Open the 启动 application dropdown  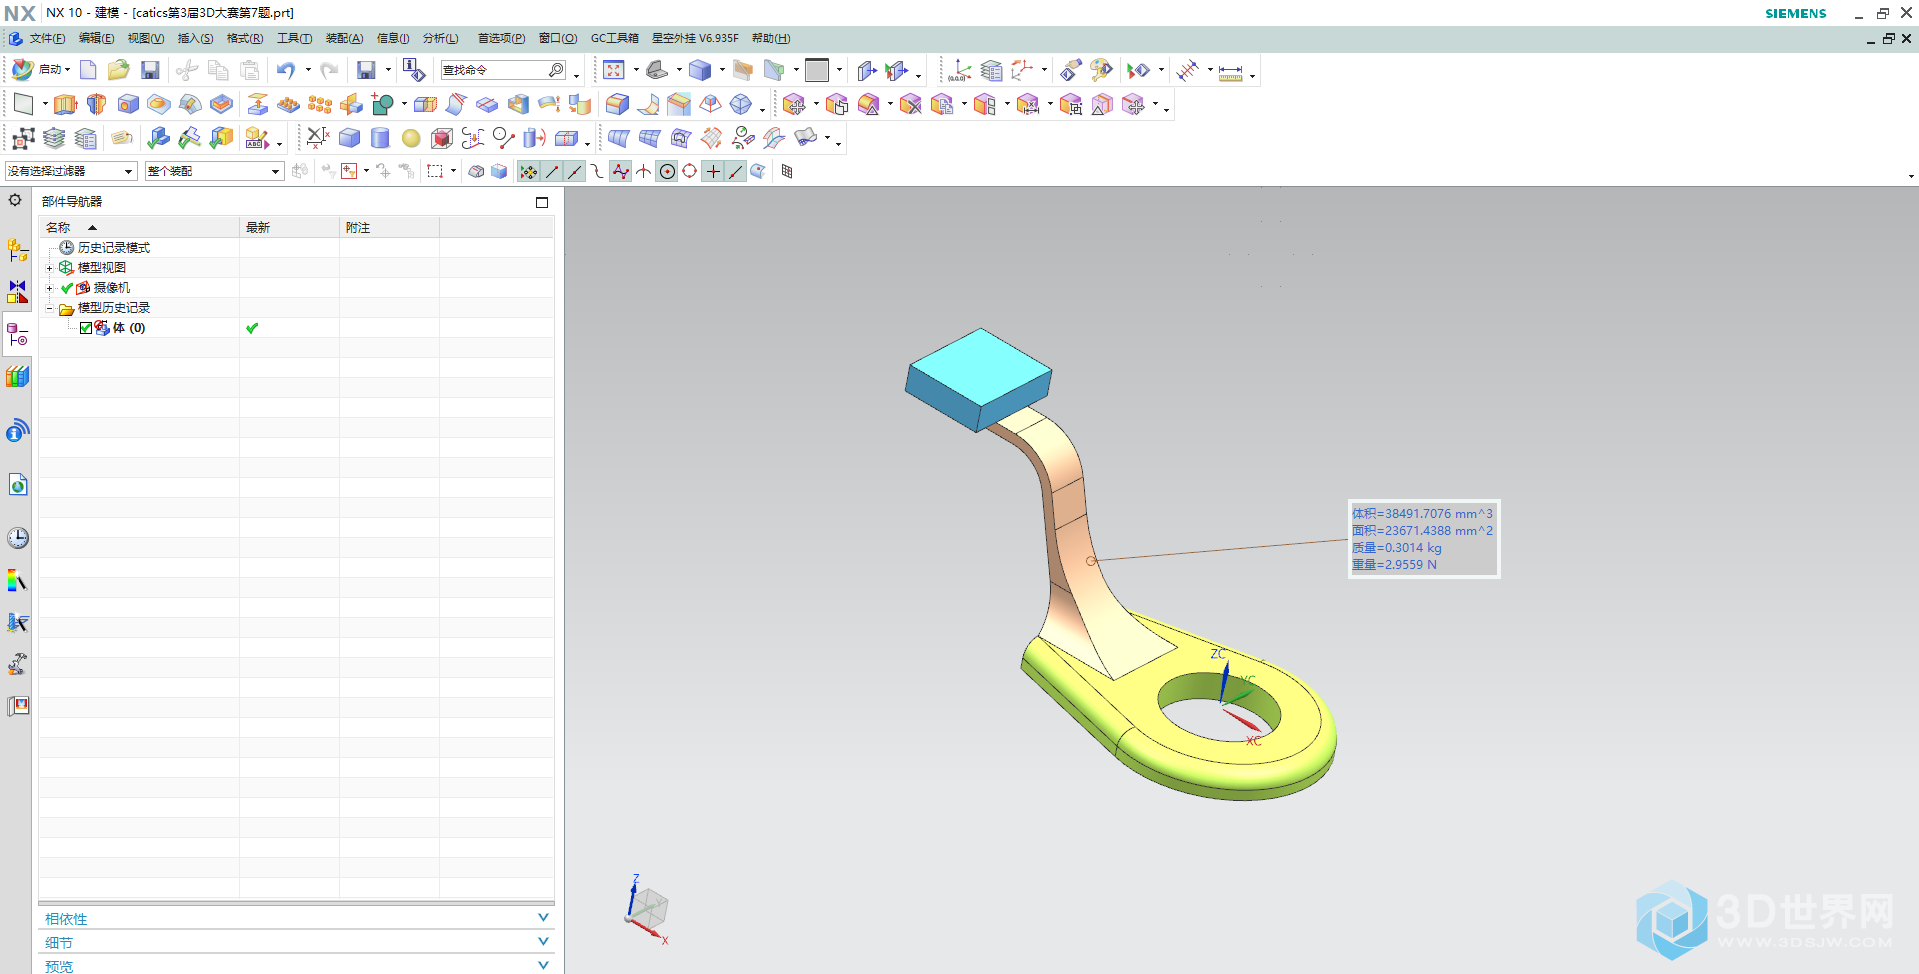pyautogui.click(x=41, y=70)
